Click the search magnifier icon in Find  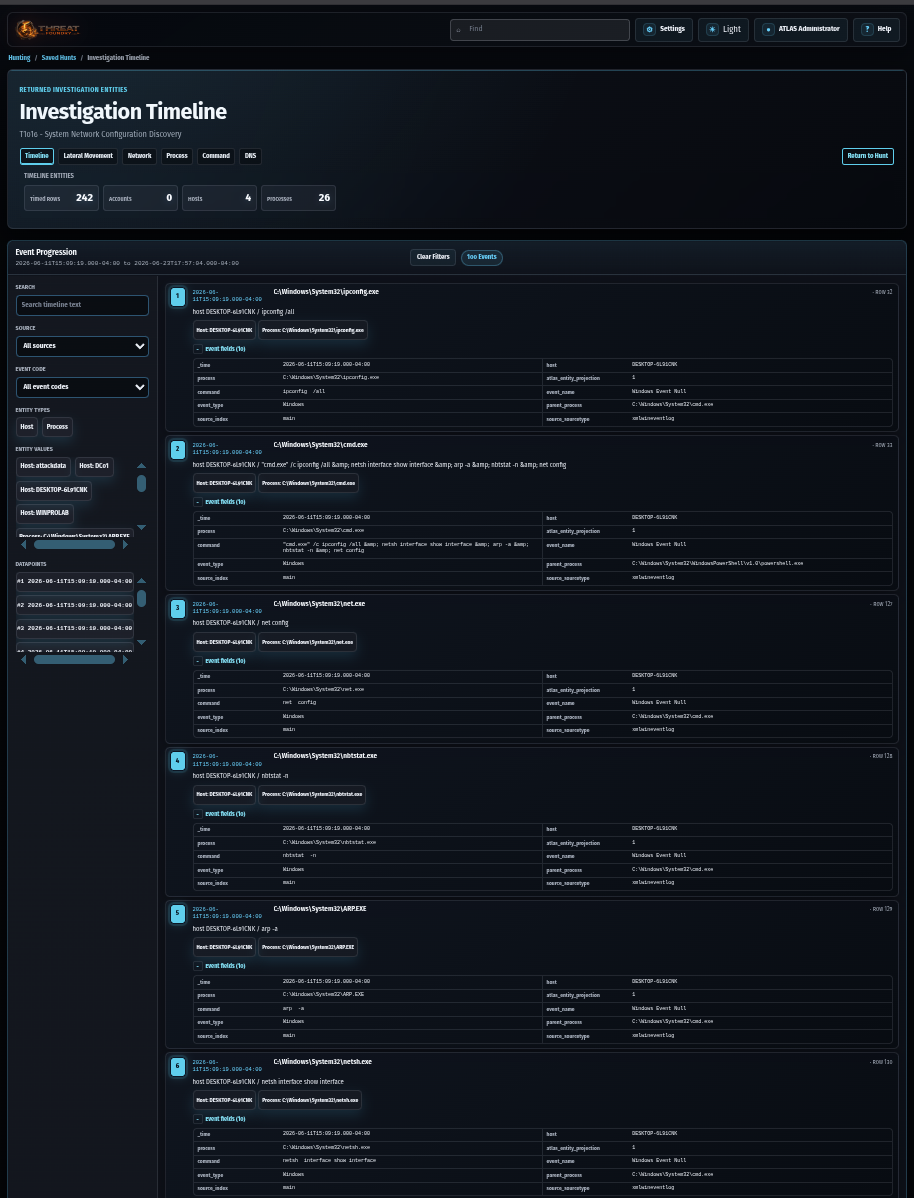(x=459, y=29)
